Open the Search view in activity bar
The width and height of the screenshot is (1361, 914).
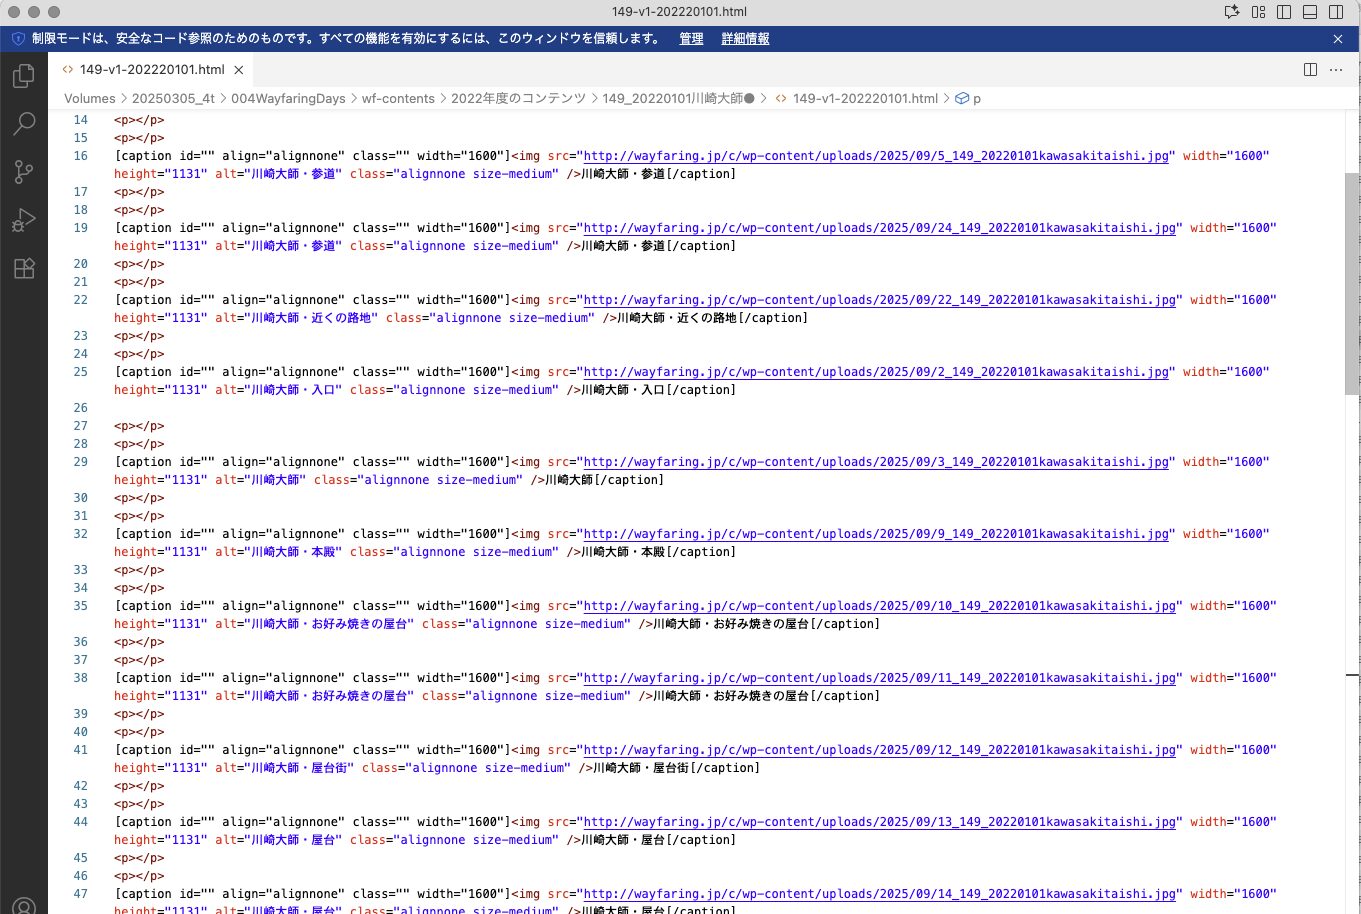pos(24,124)
